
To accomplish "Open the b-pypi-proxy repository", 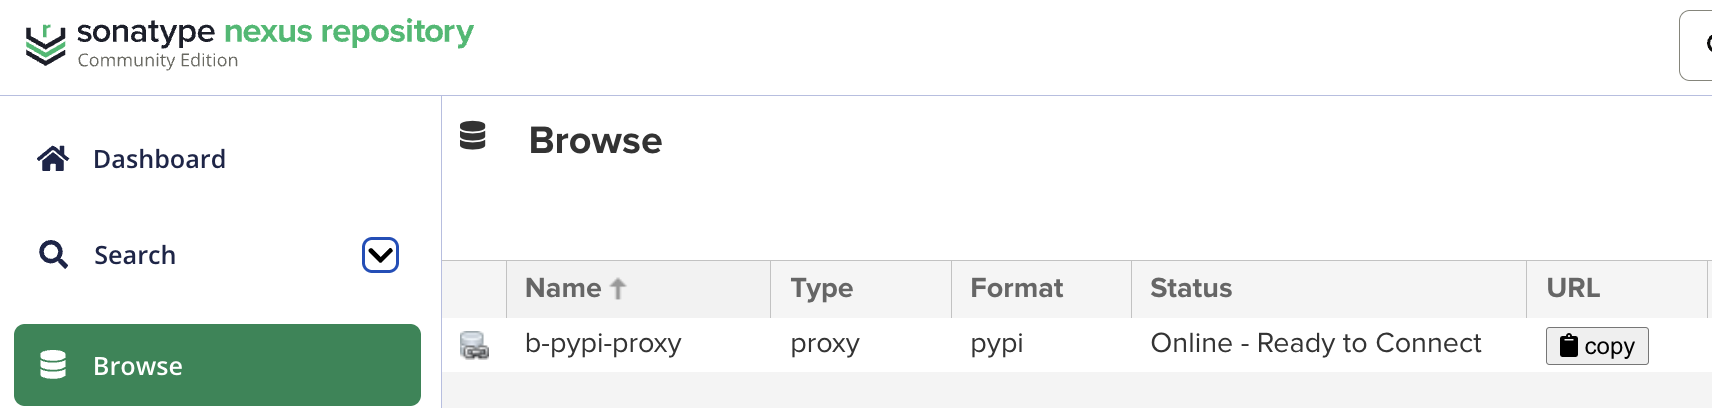I will coord(603,344).
